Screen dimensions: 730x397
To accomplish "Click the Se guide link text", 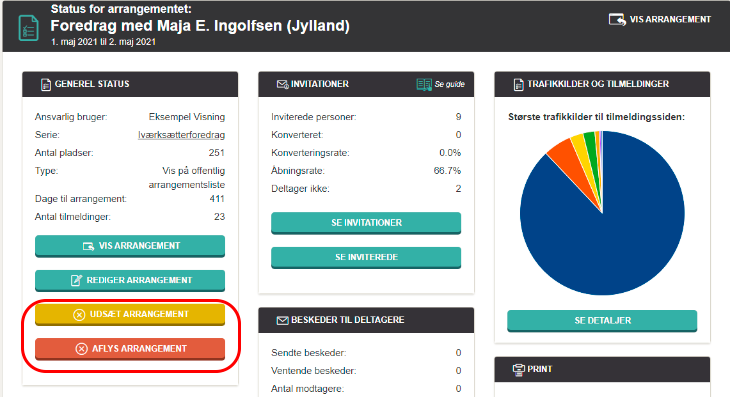I will 450,84.
